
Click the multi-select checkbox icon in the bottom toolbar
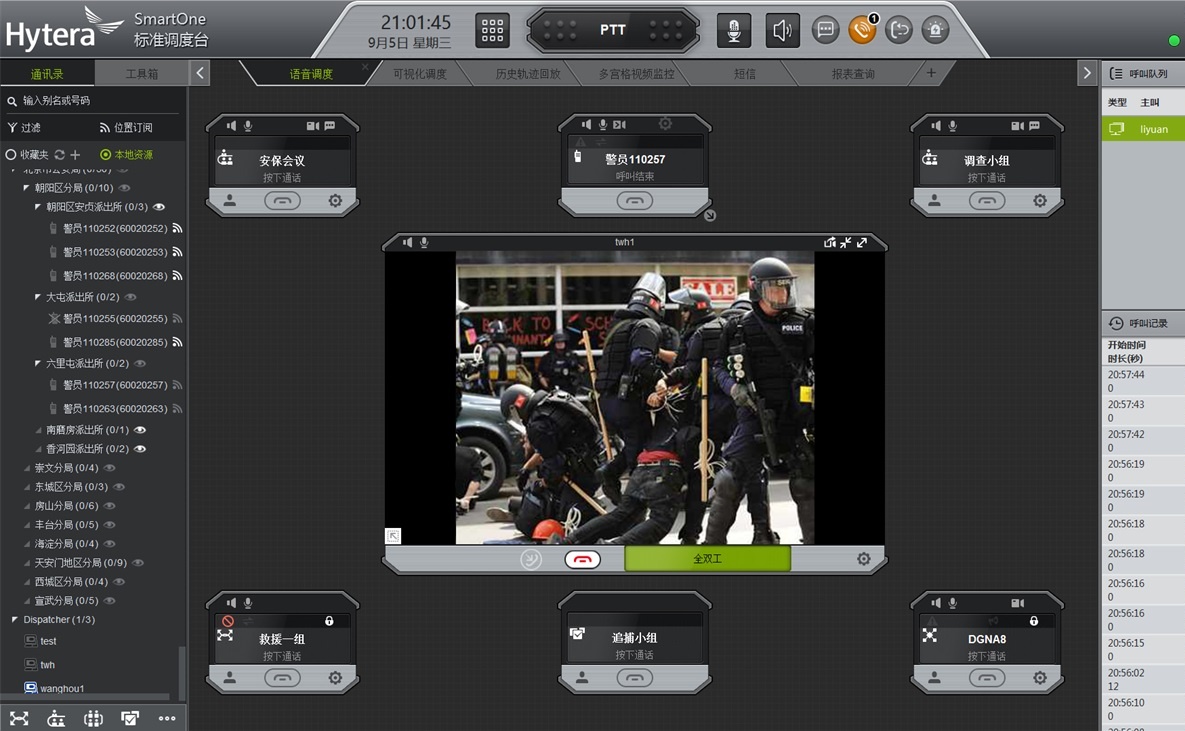[x=130, y=718]
